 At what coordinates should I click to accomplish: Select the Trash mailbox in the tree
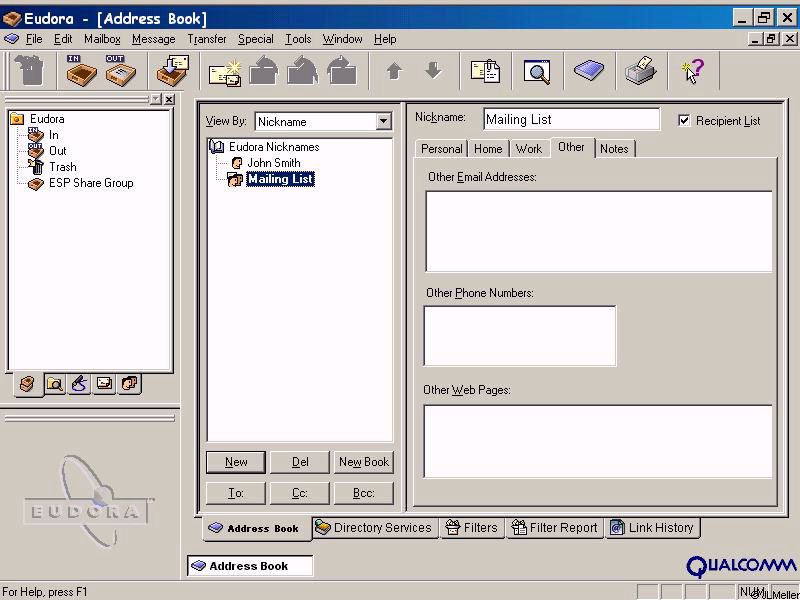coord(63,167)
